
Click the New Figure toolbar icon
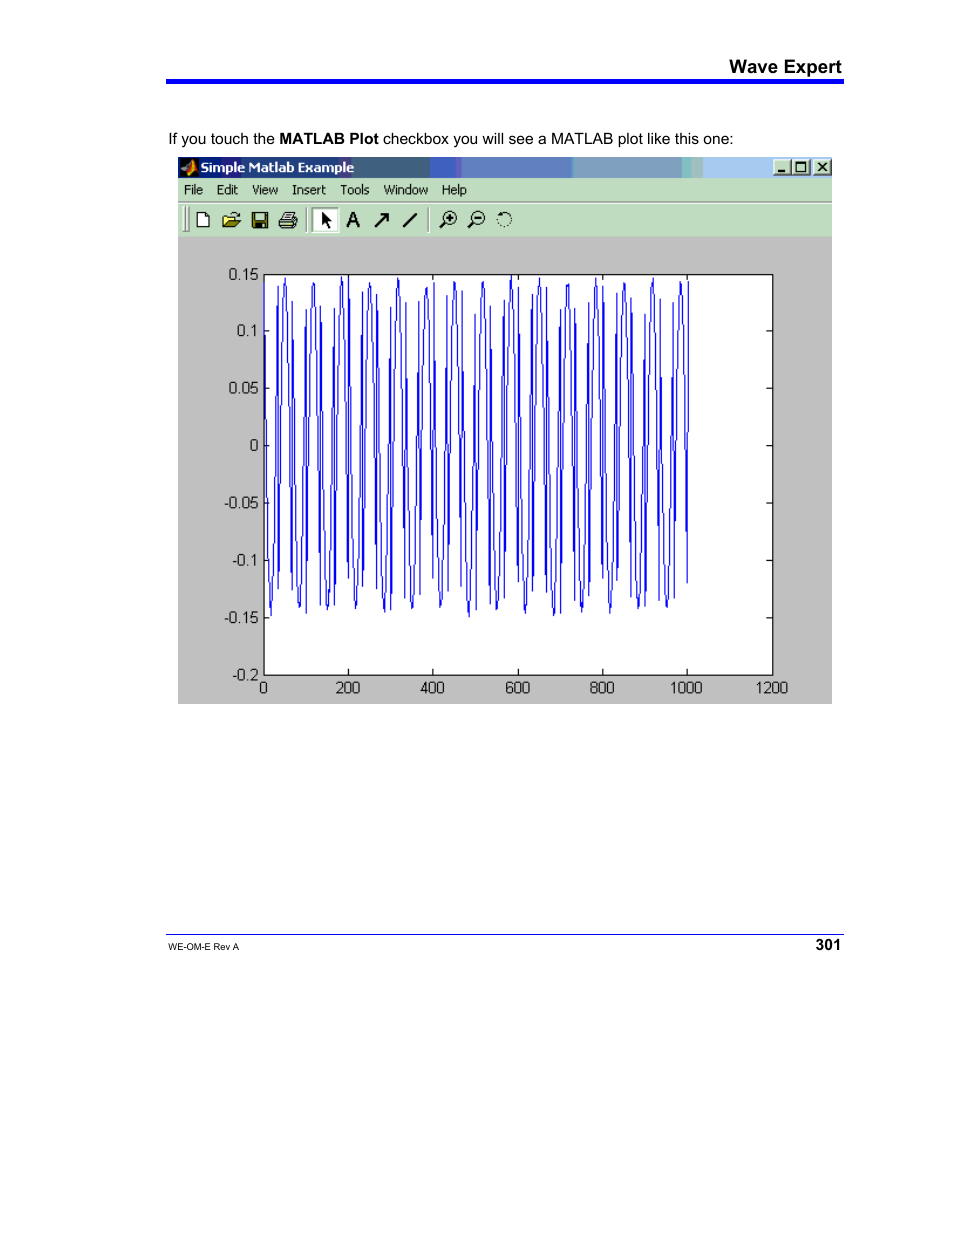(x=203, y=220)
